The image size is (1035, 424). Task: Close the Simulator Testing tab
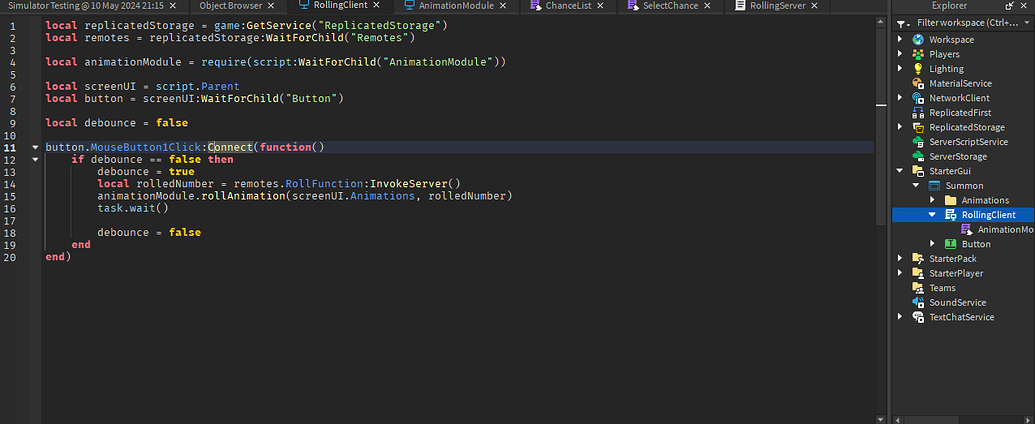(173, 5)
